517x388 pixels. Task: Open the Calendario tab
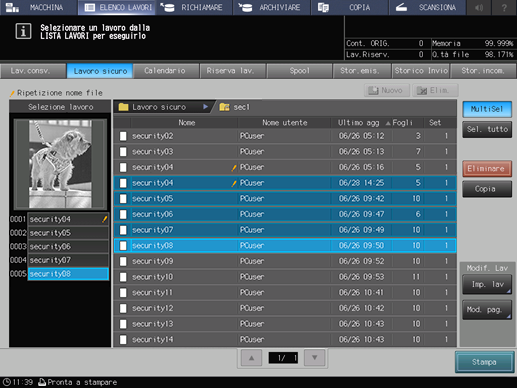pos(166,71)
